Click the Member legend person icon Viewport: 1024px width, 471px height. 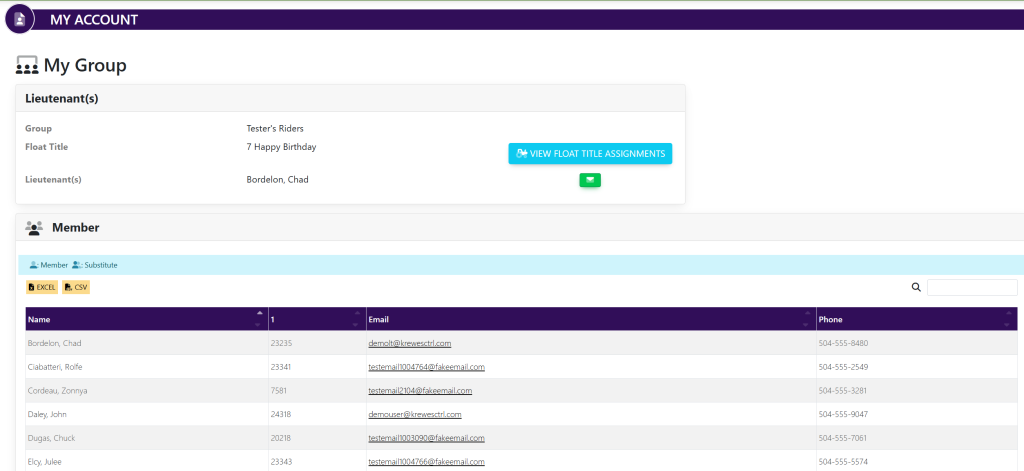pos(34,265)
